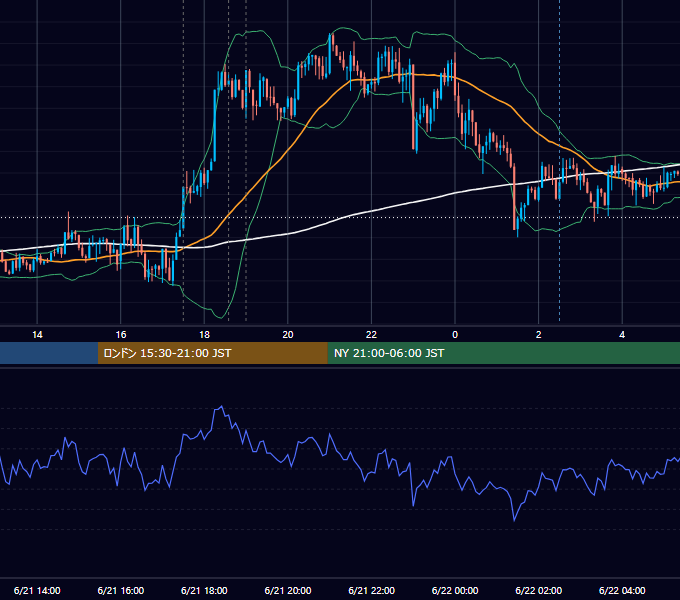
Task: Select the blue session bar before ロンドン
Action: point(49,353)
